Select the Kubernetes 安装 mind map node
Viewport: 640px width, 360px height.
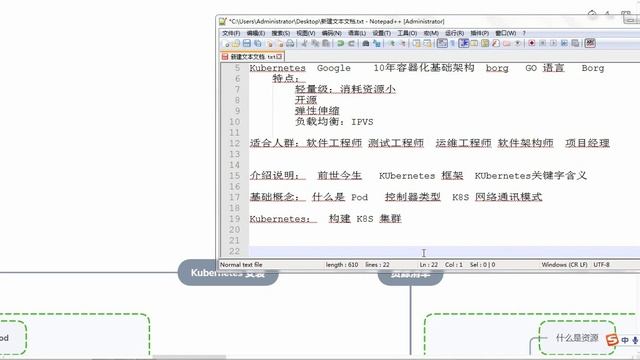coord(228,273)
